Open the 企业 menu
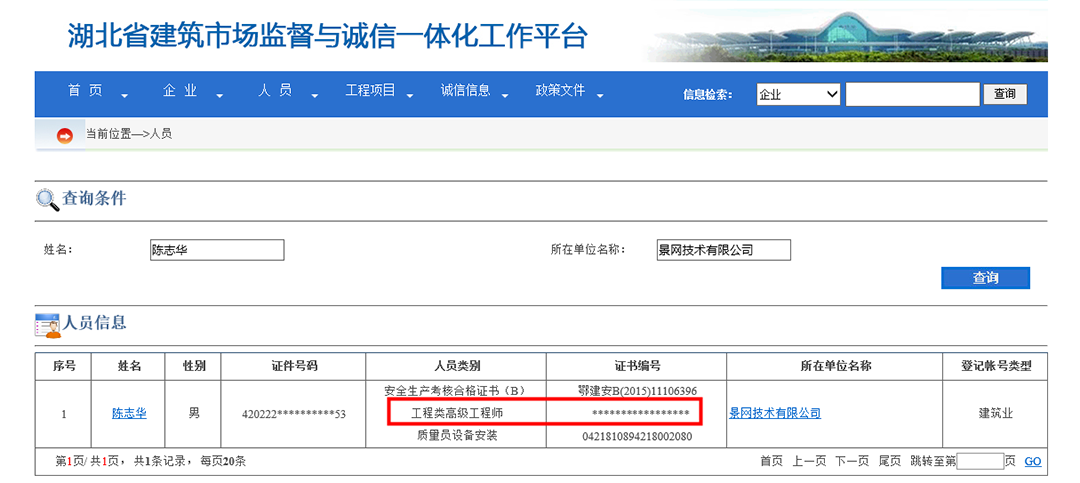 tap(180, 91)
